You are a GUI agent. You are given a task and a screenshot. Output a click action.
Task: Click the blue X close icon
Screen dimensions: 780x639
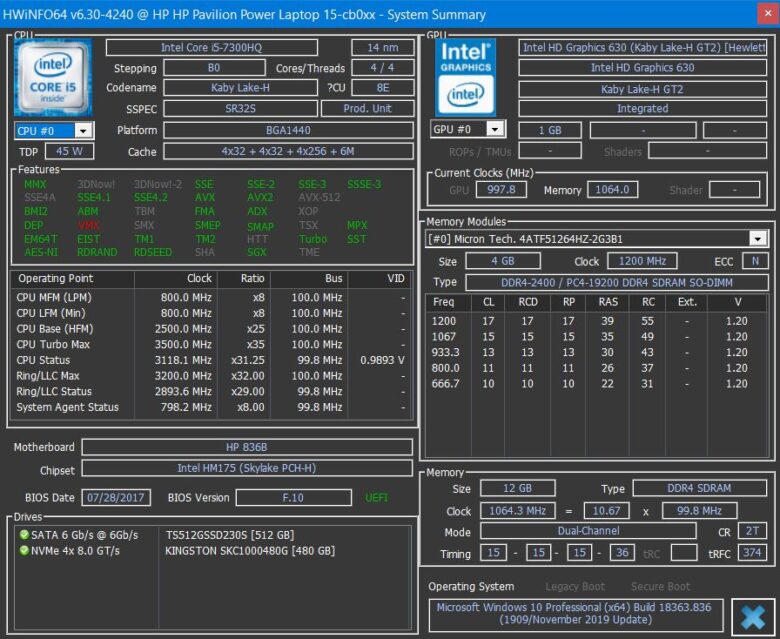pos(752,614)
